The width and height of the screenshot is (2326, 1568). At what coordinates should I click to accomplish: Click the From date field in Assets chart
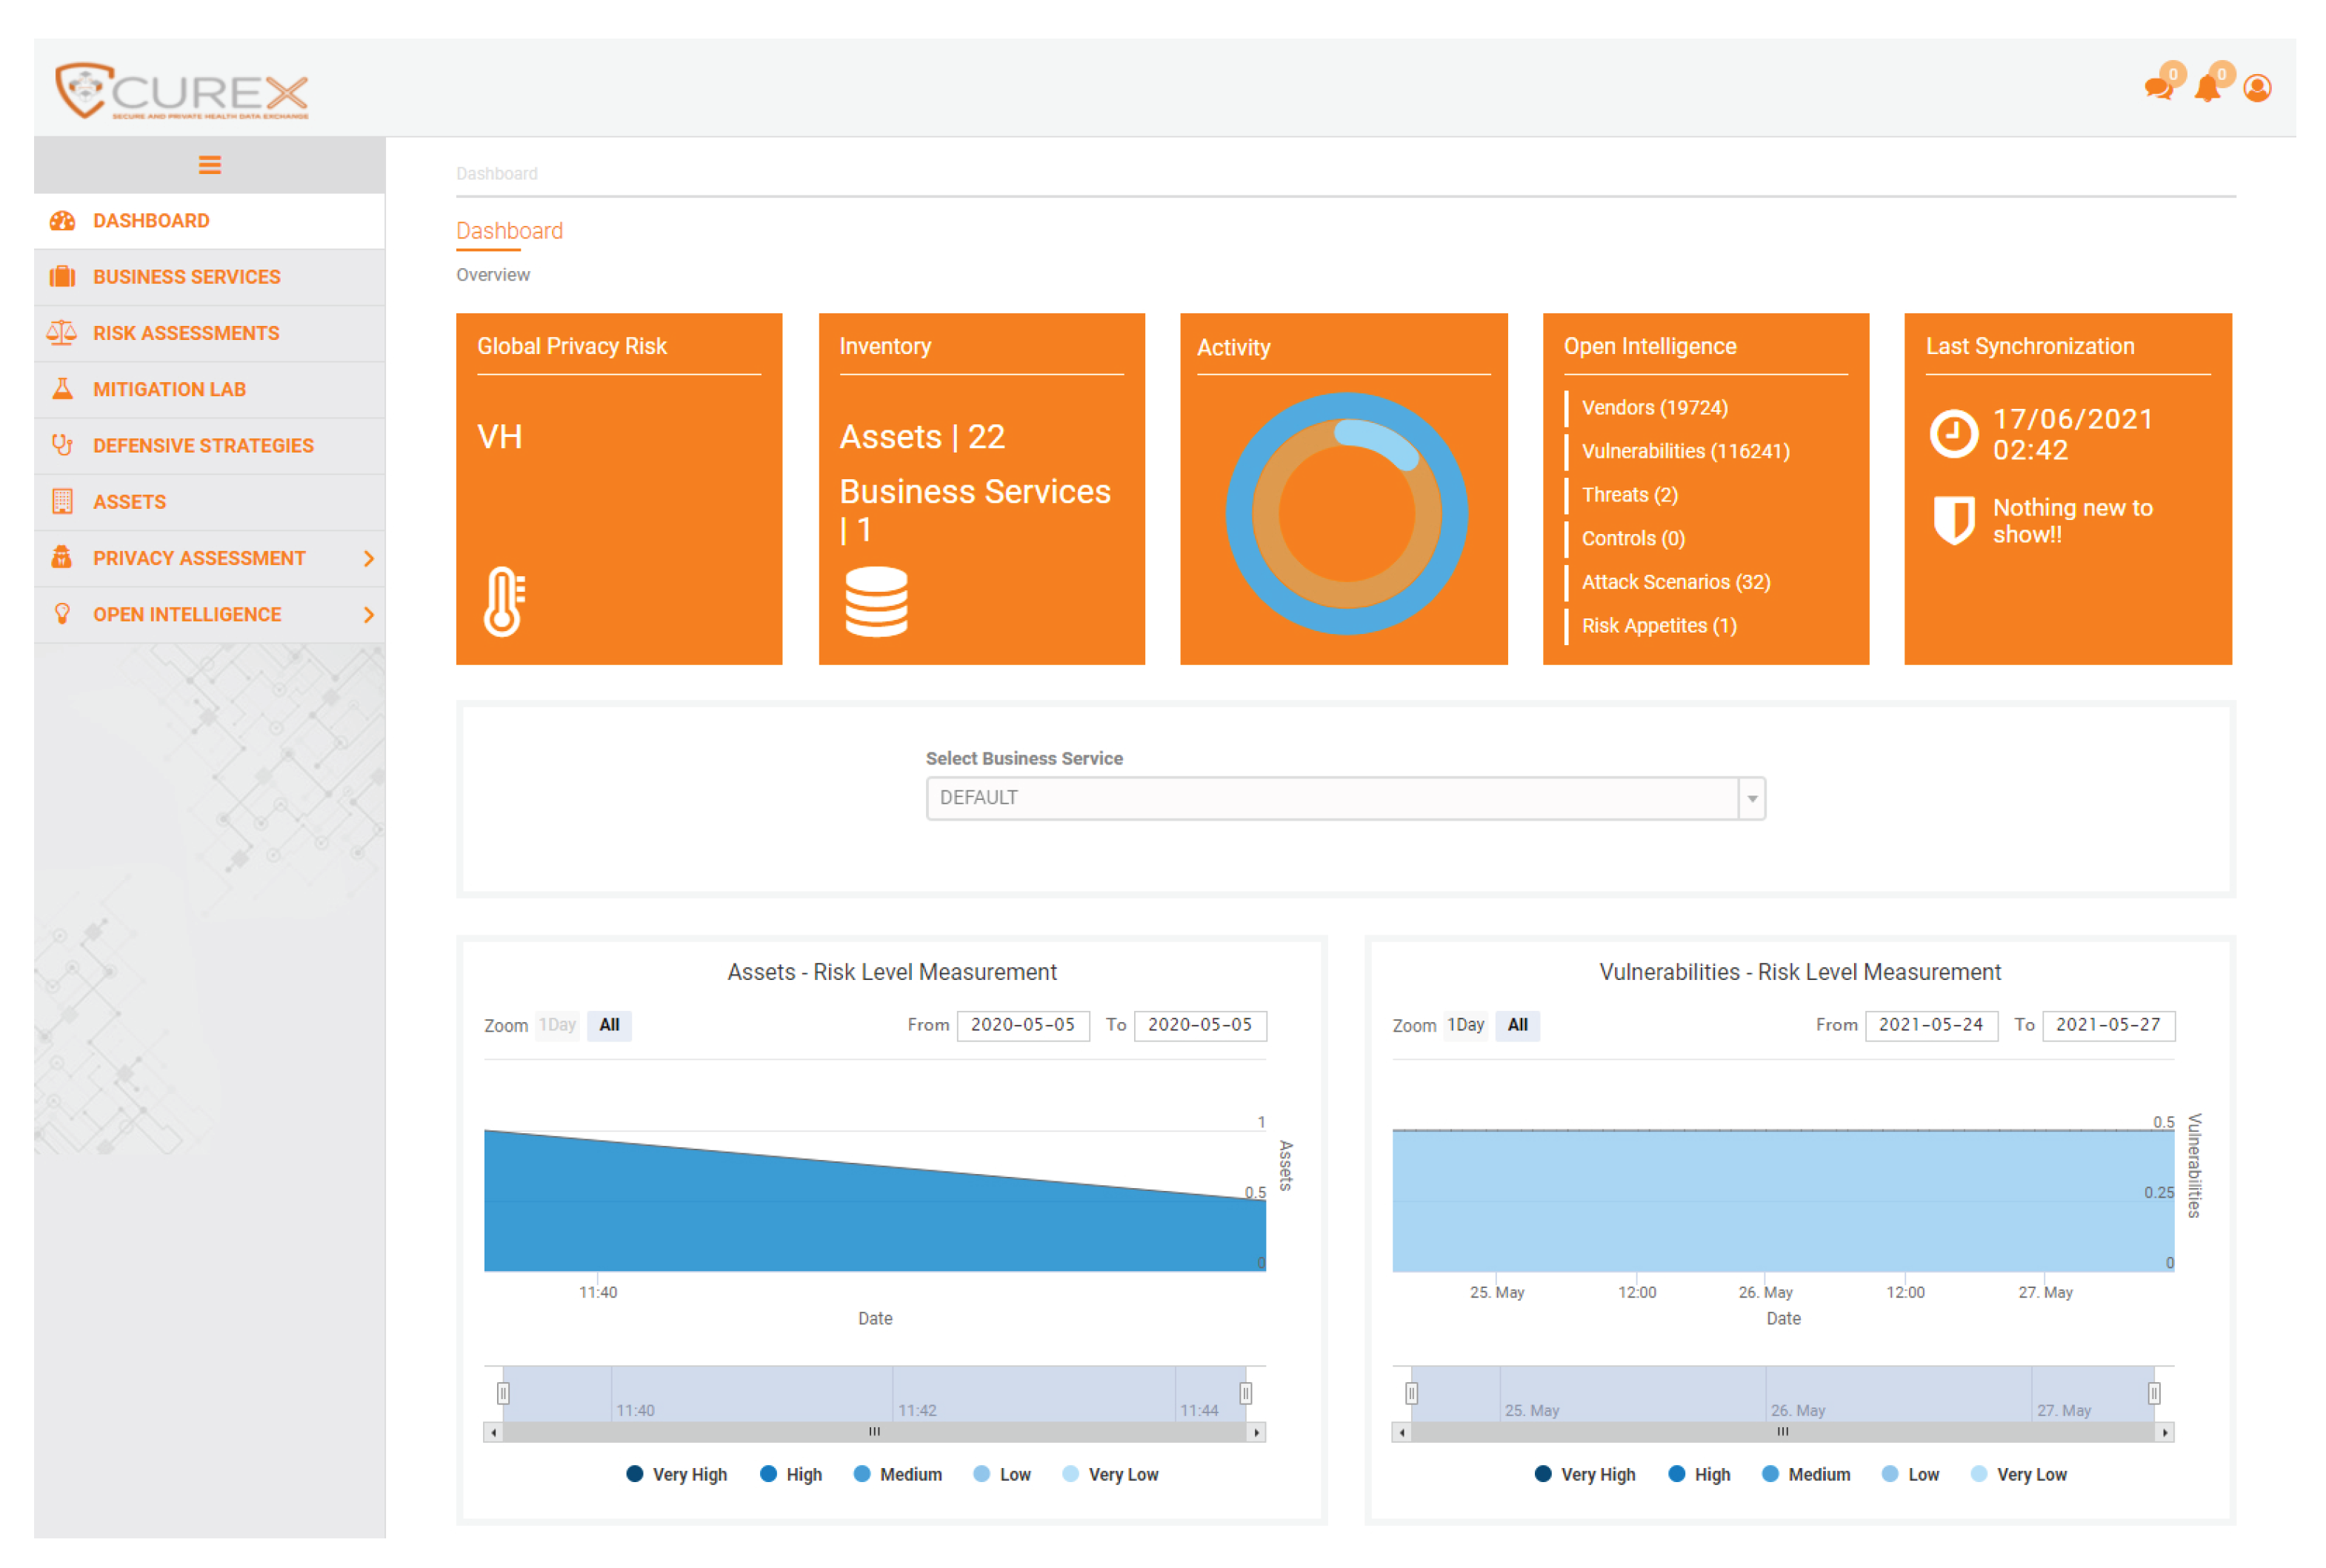[1022, 1025]
